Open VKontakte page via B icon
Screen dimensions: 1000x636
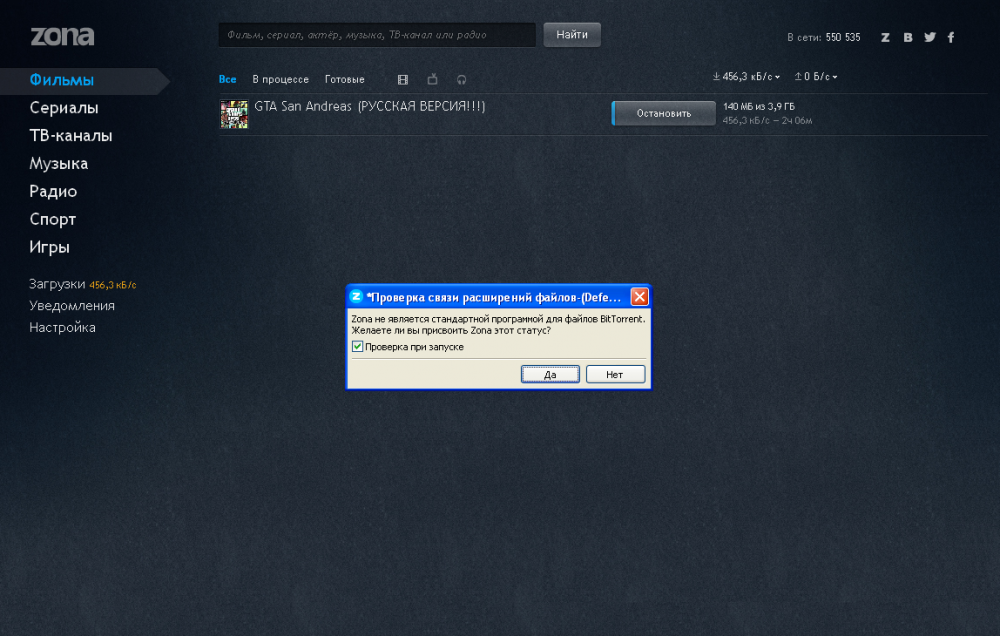[908, 38]
